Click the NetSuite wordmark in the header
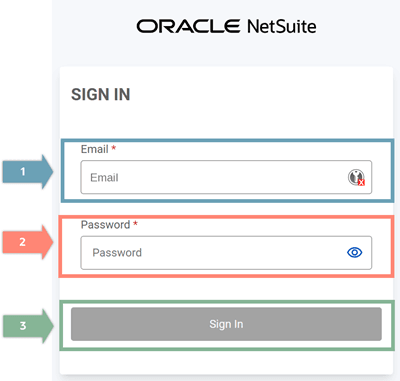The width and height of the screenshot is (400, 381). coord(282,26)
